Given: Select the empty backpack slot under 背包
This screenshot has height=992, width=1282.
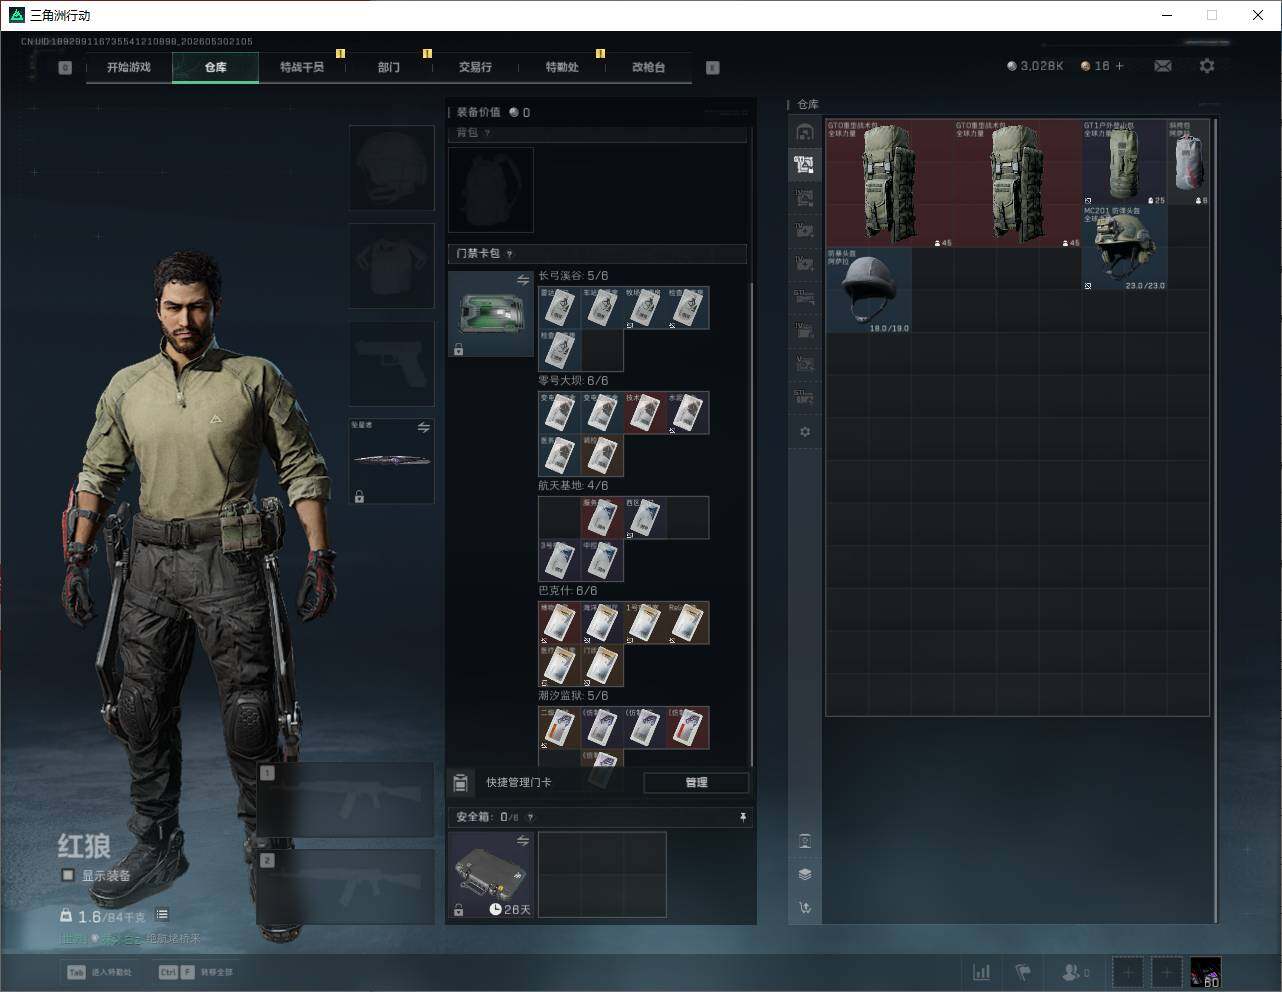Looking at the screenshot, I should (x=491, y=190).
